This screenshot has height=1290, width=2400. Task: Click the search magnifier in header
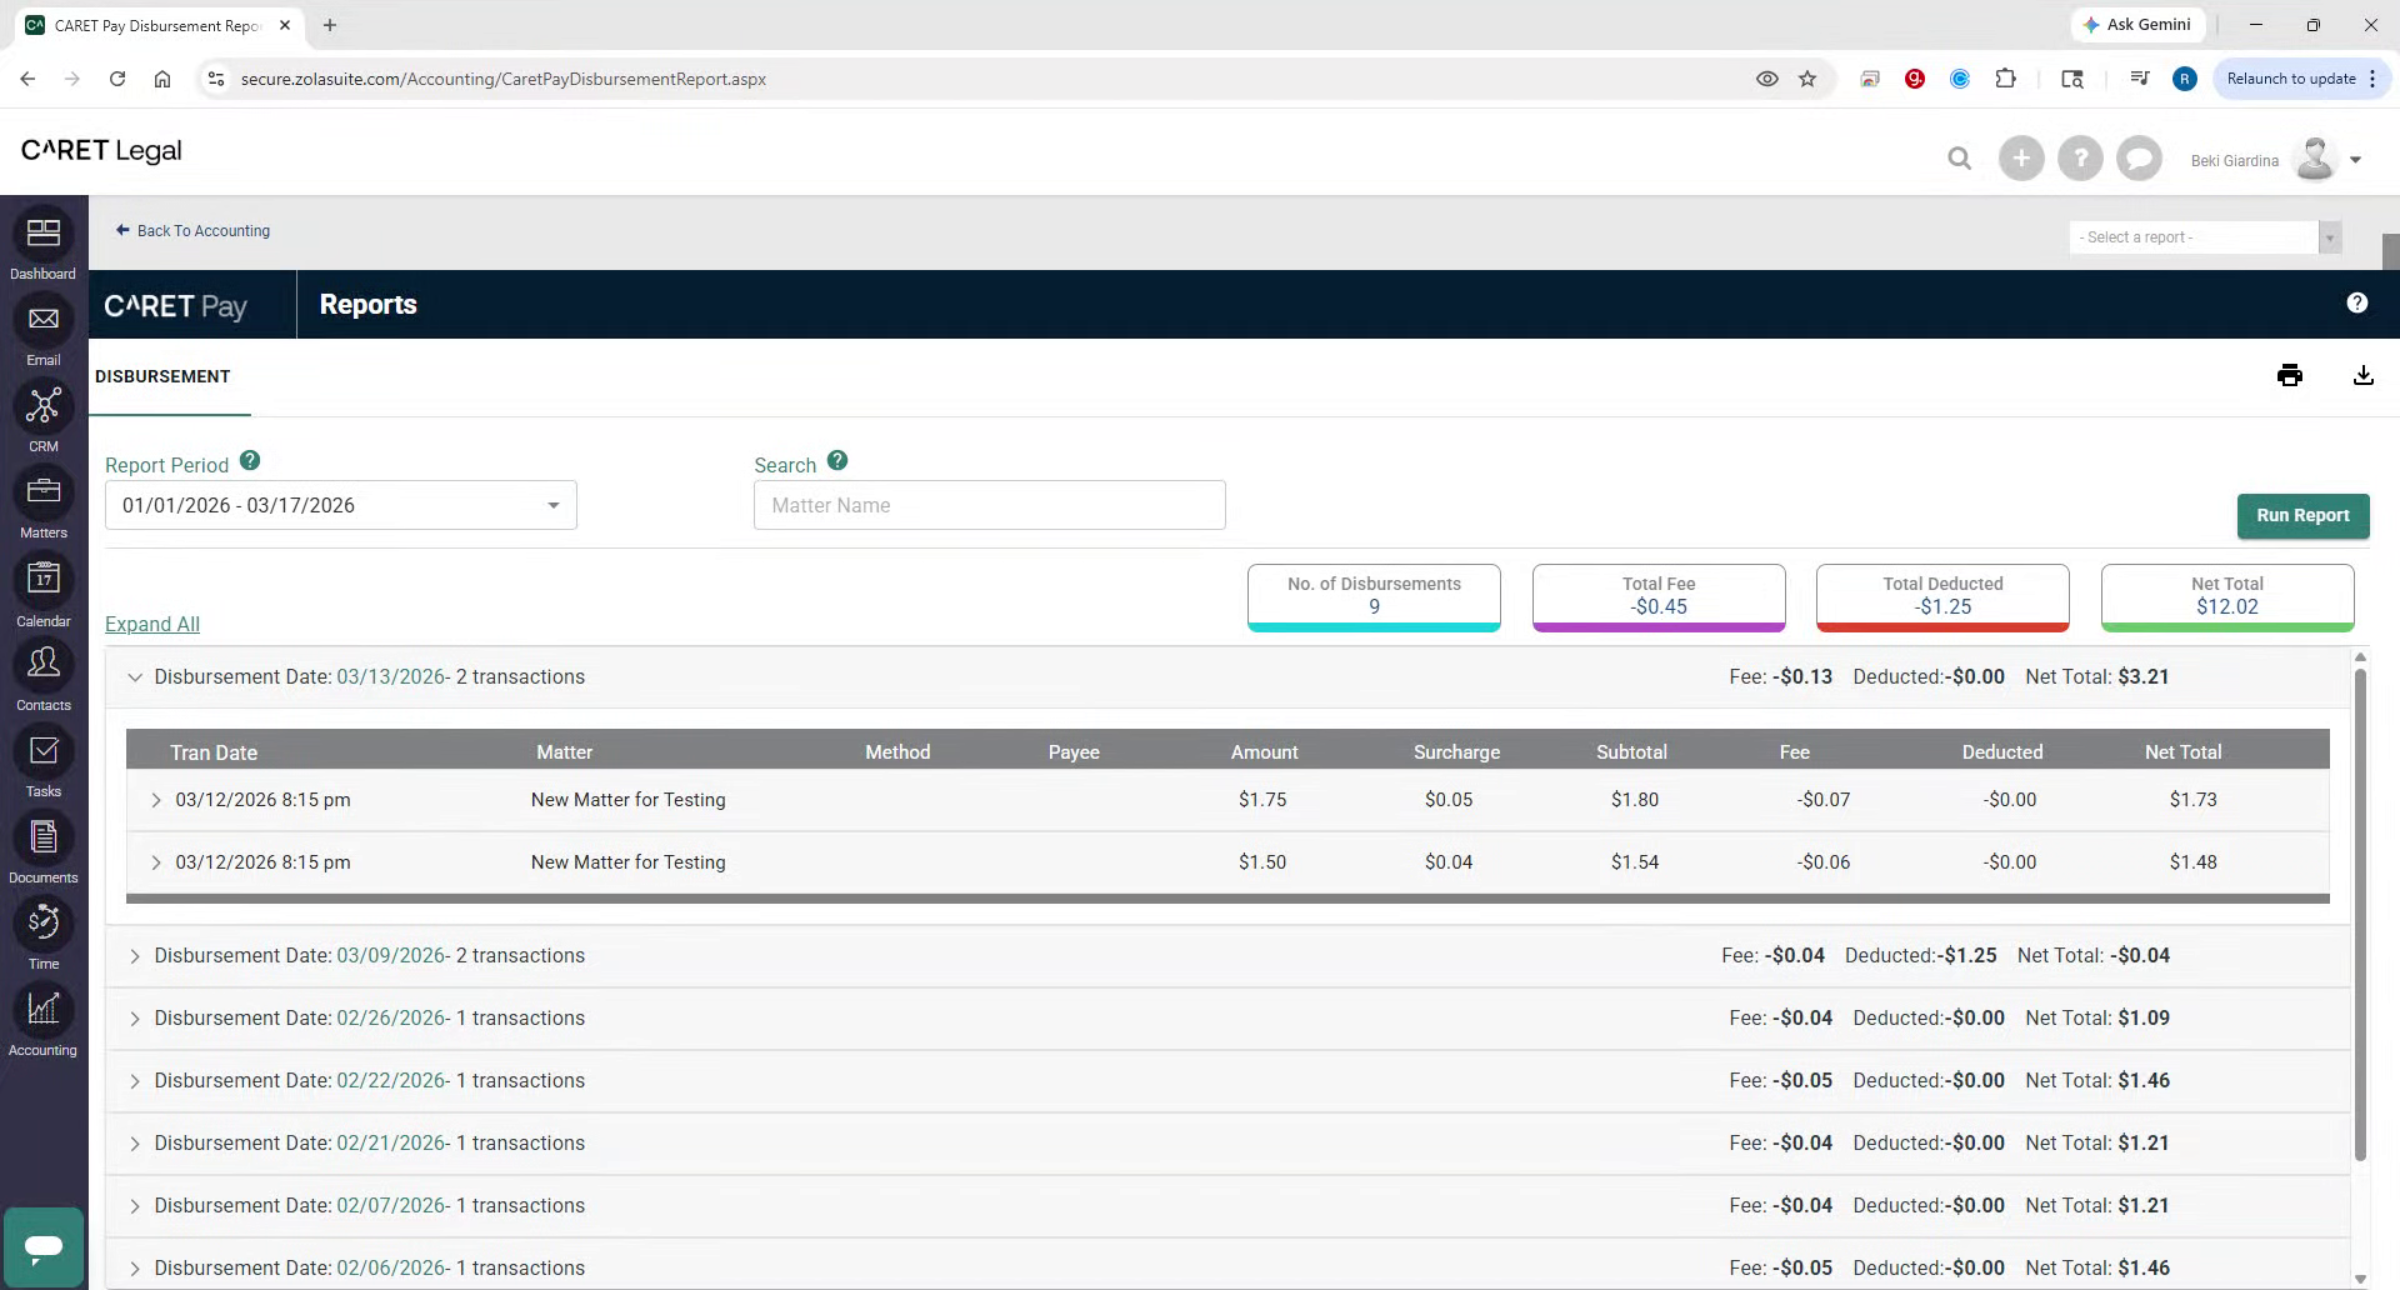pos(1959,159)
